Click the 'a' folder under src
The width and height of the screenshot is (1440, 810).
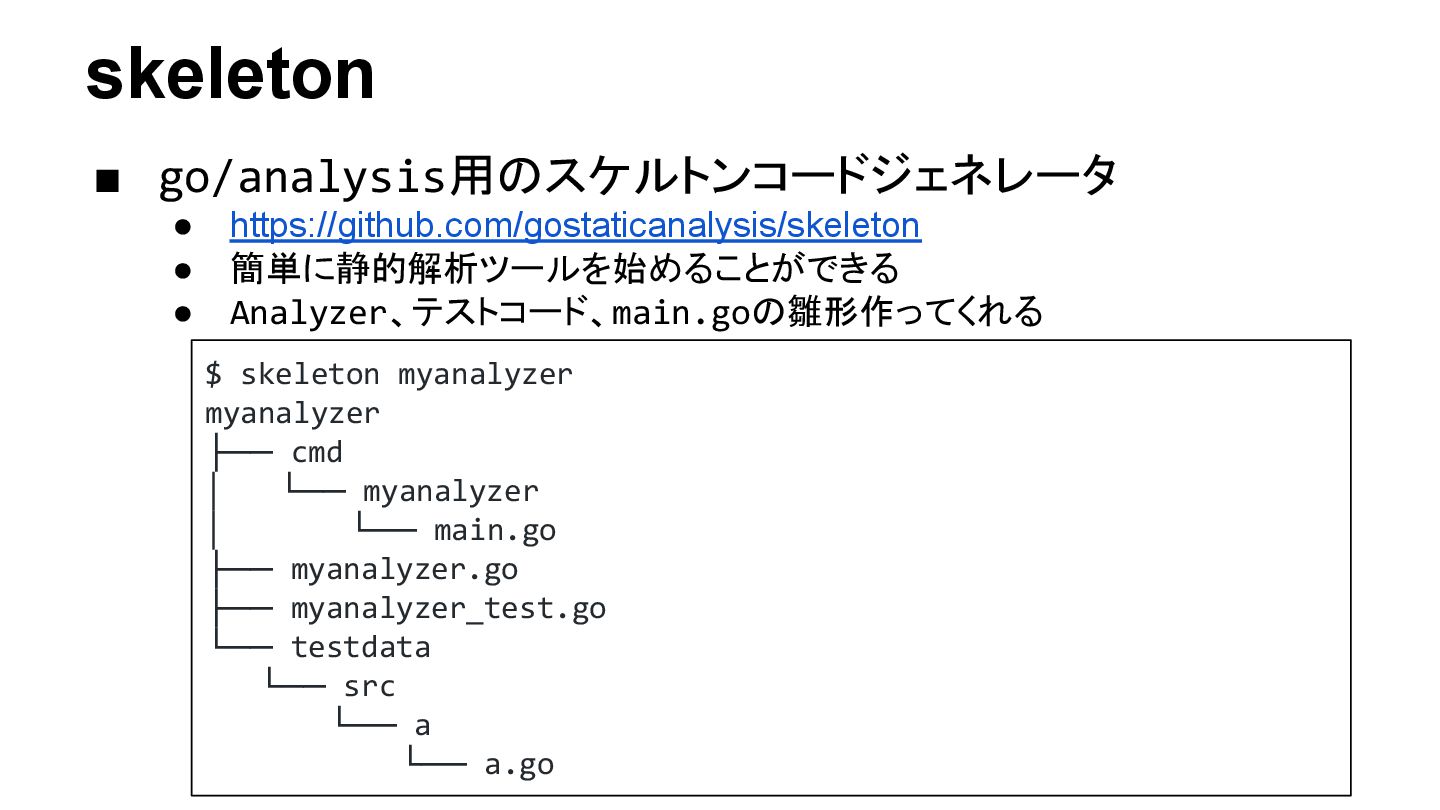(x=422, y=726)
